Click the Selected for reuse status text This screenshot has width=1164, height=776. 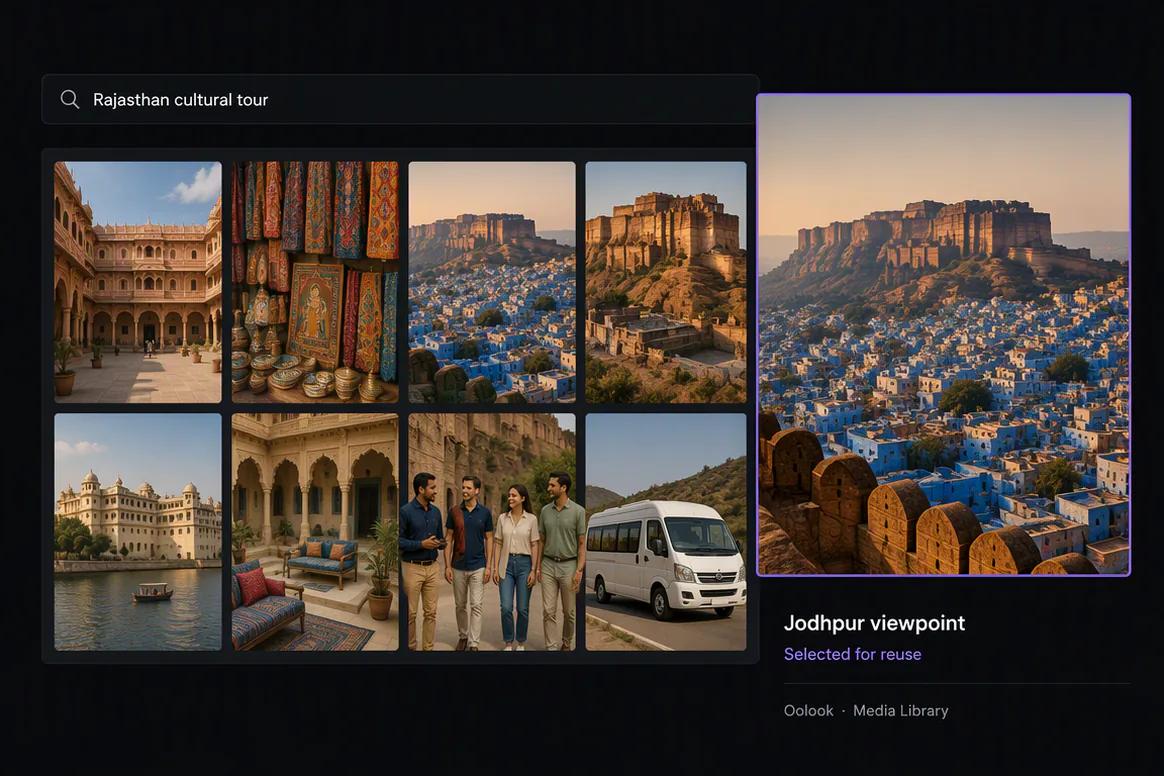click(852, 654)
